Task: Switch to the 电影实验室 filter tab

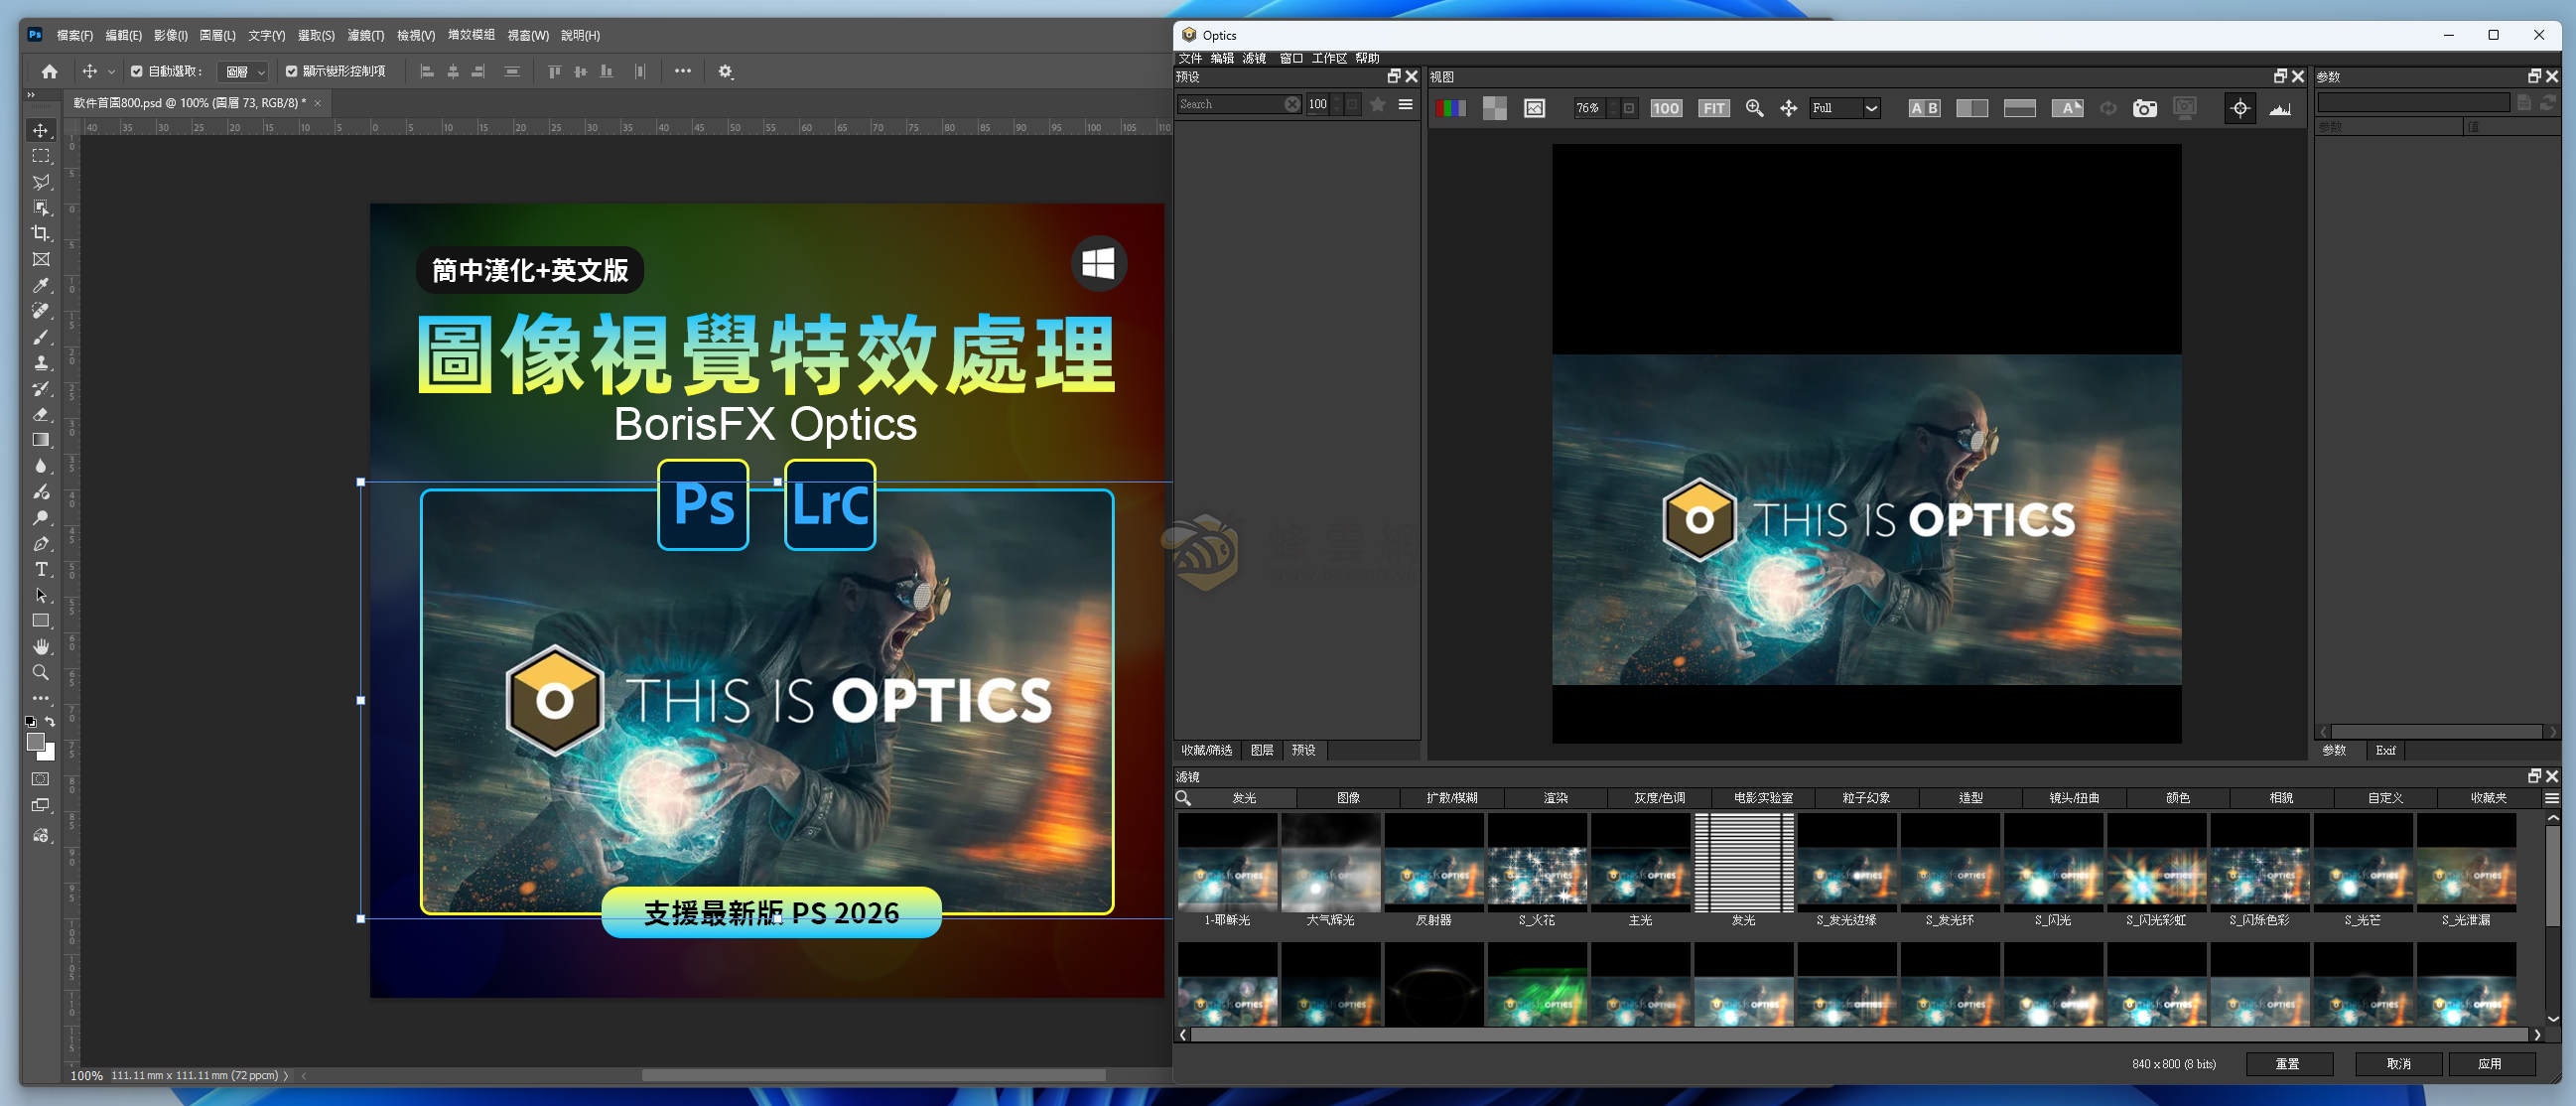Action: pos(1763,798)
